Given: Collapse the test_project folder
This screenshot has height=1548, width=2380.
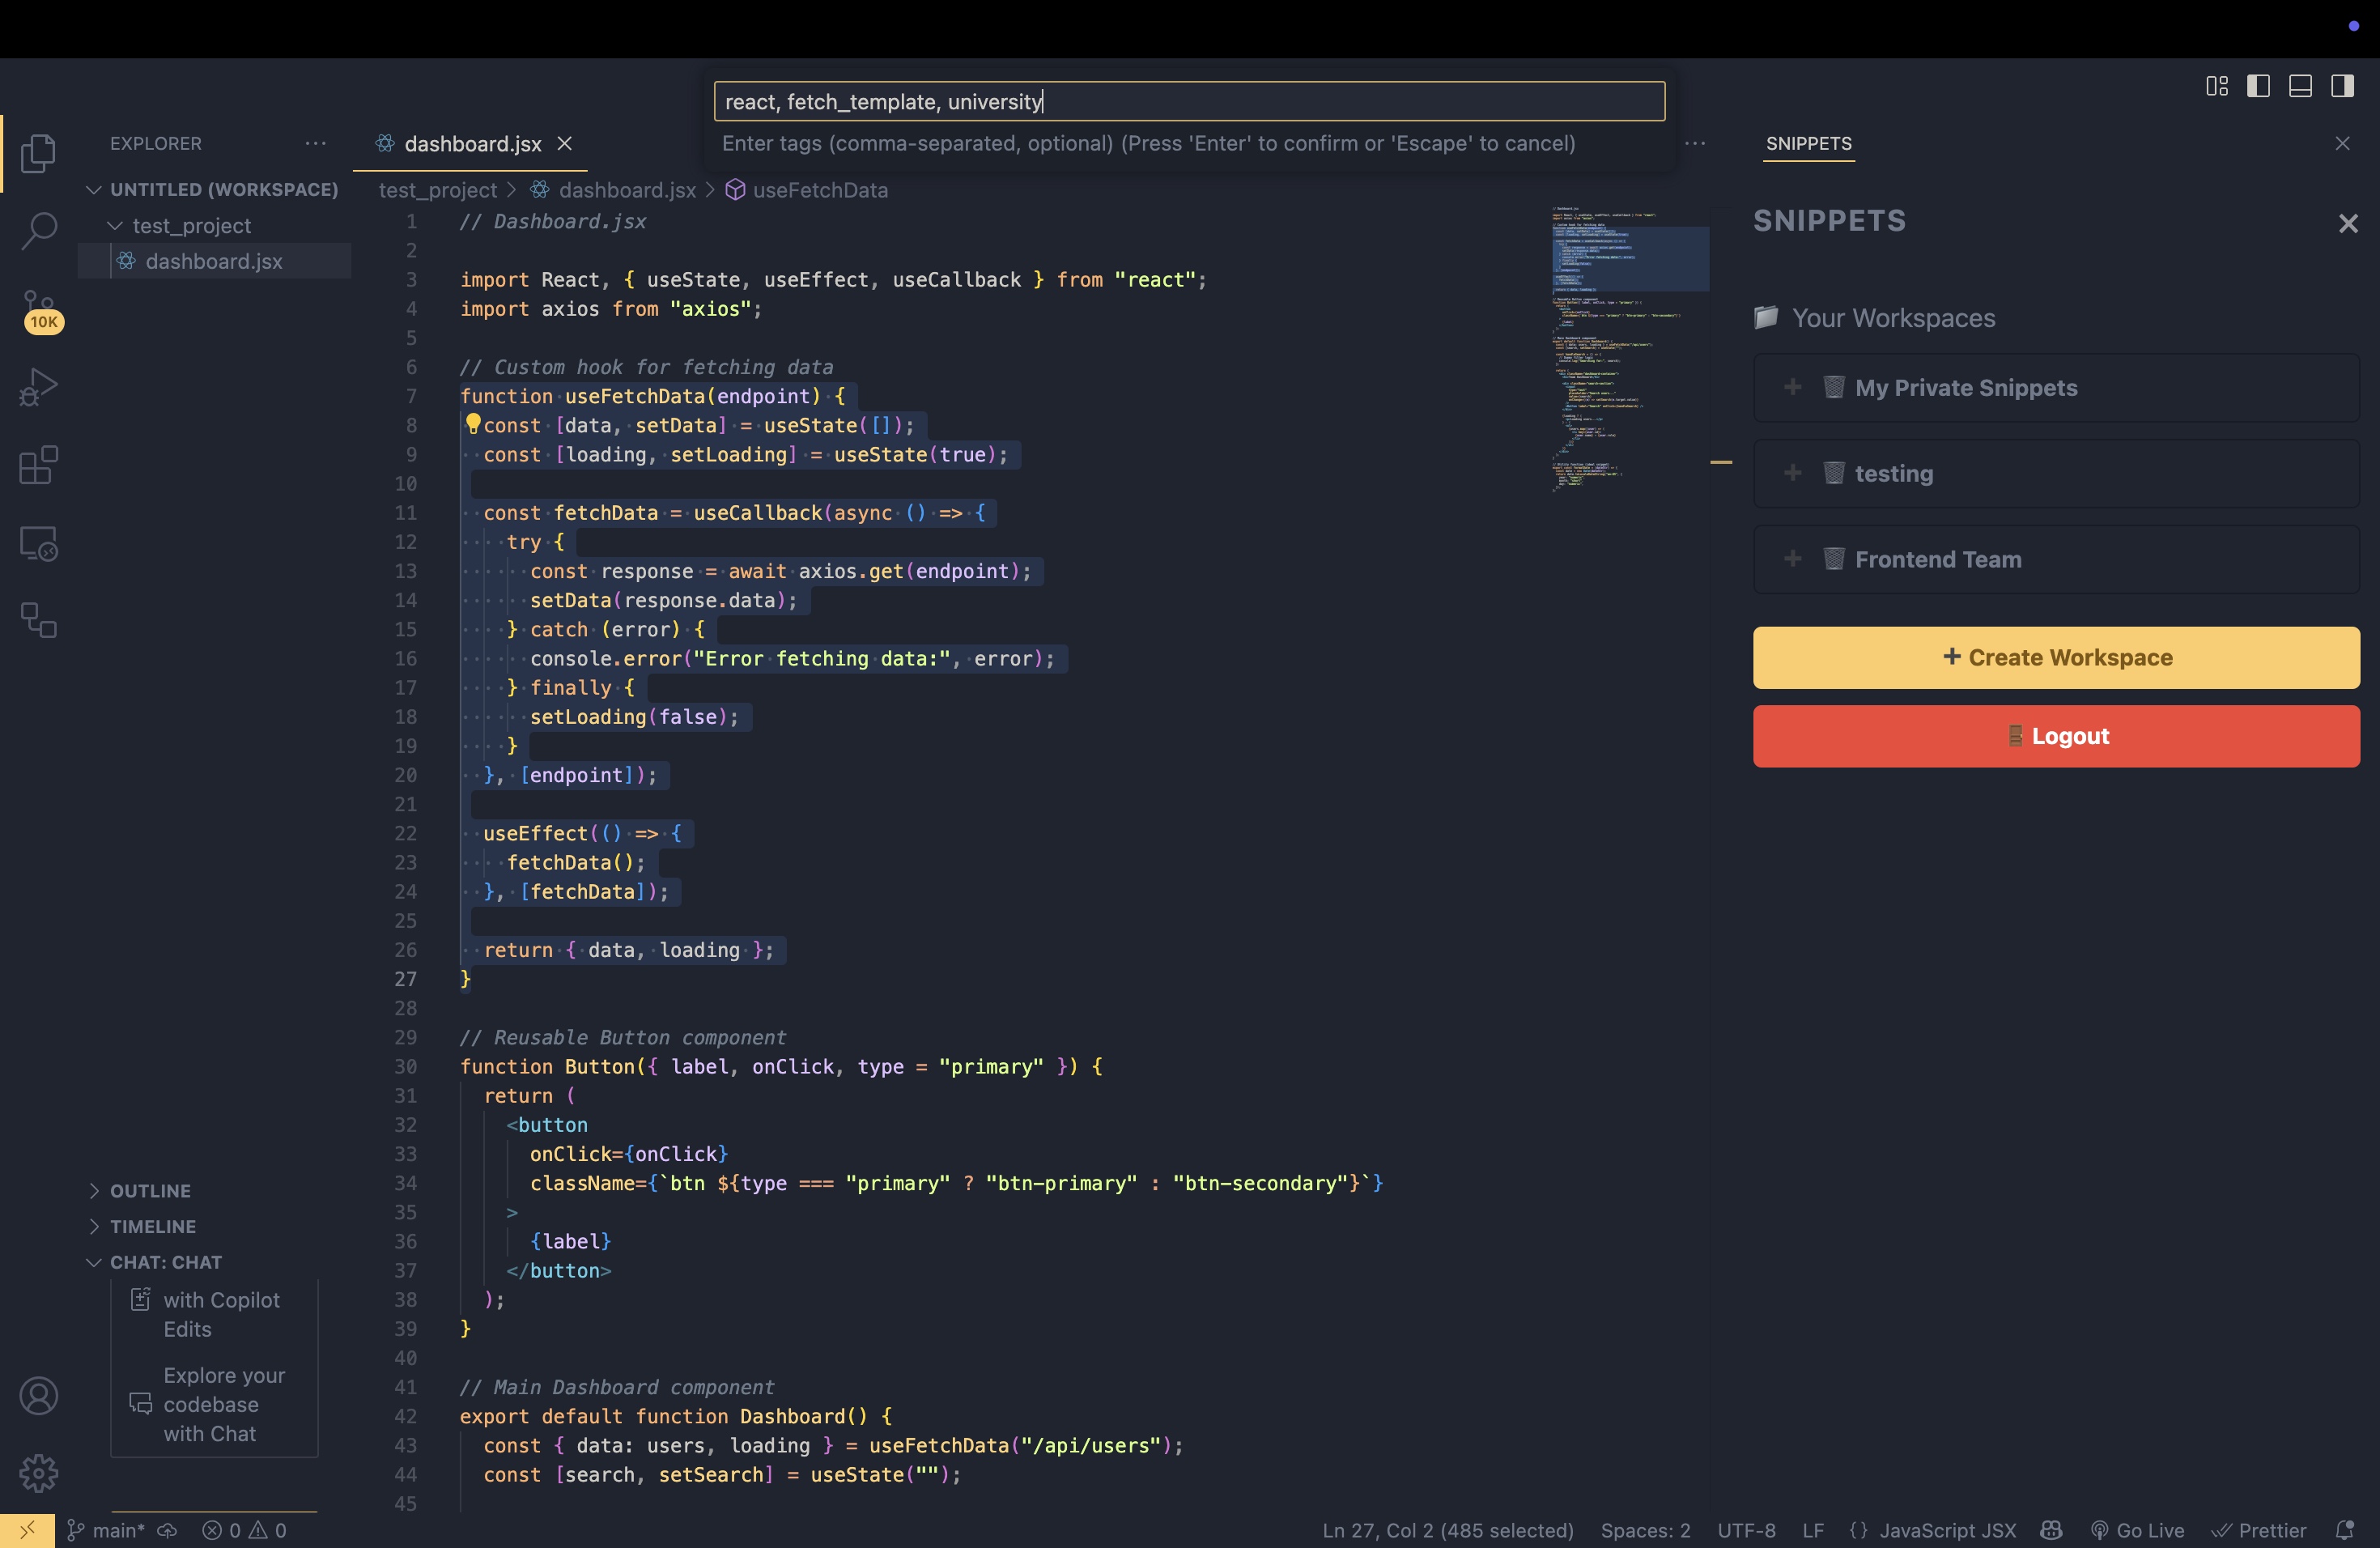Looking at the screenshot, I should pos(190,226).
